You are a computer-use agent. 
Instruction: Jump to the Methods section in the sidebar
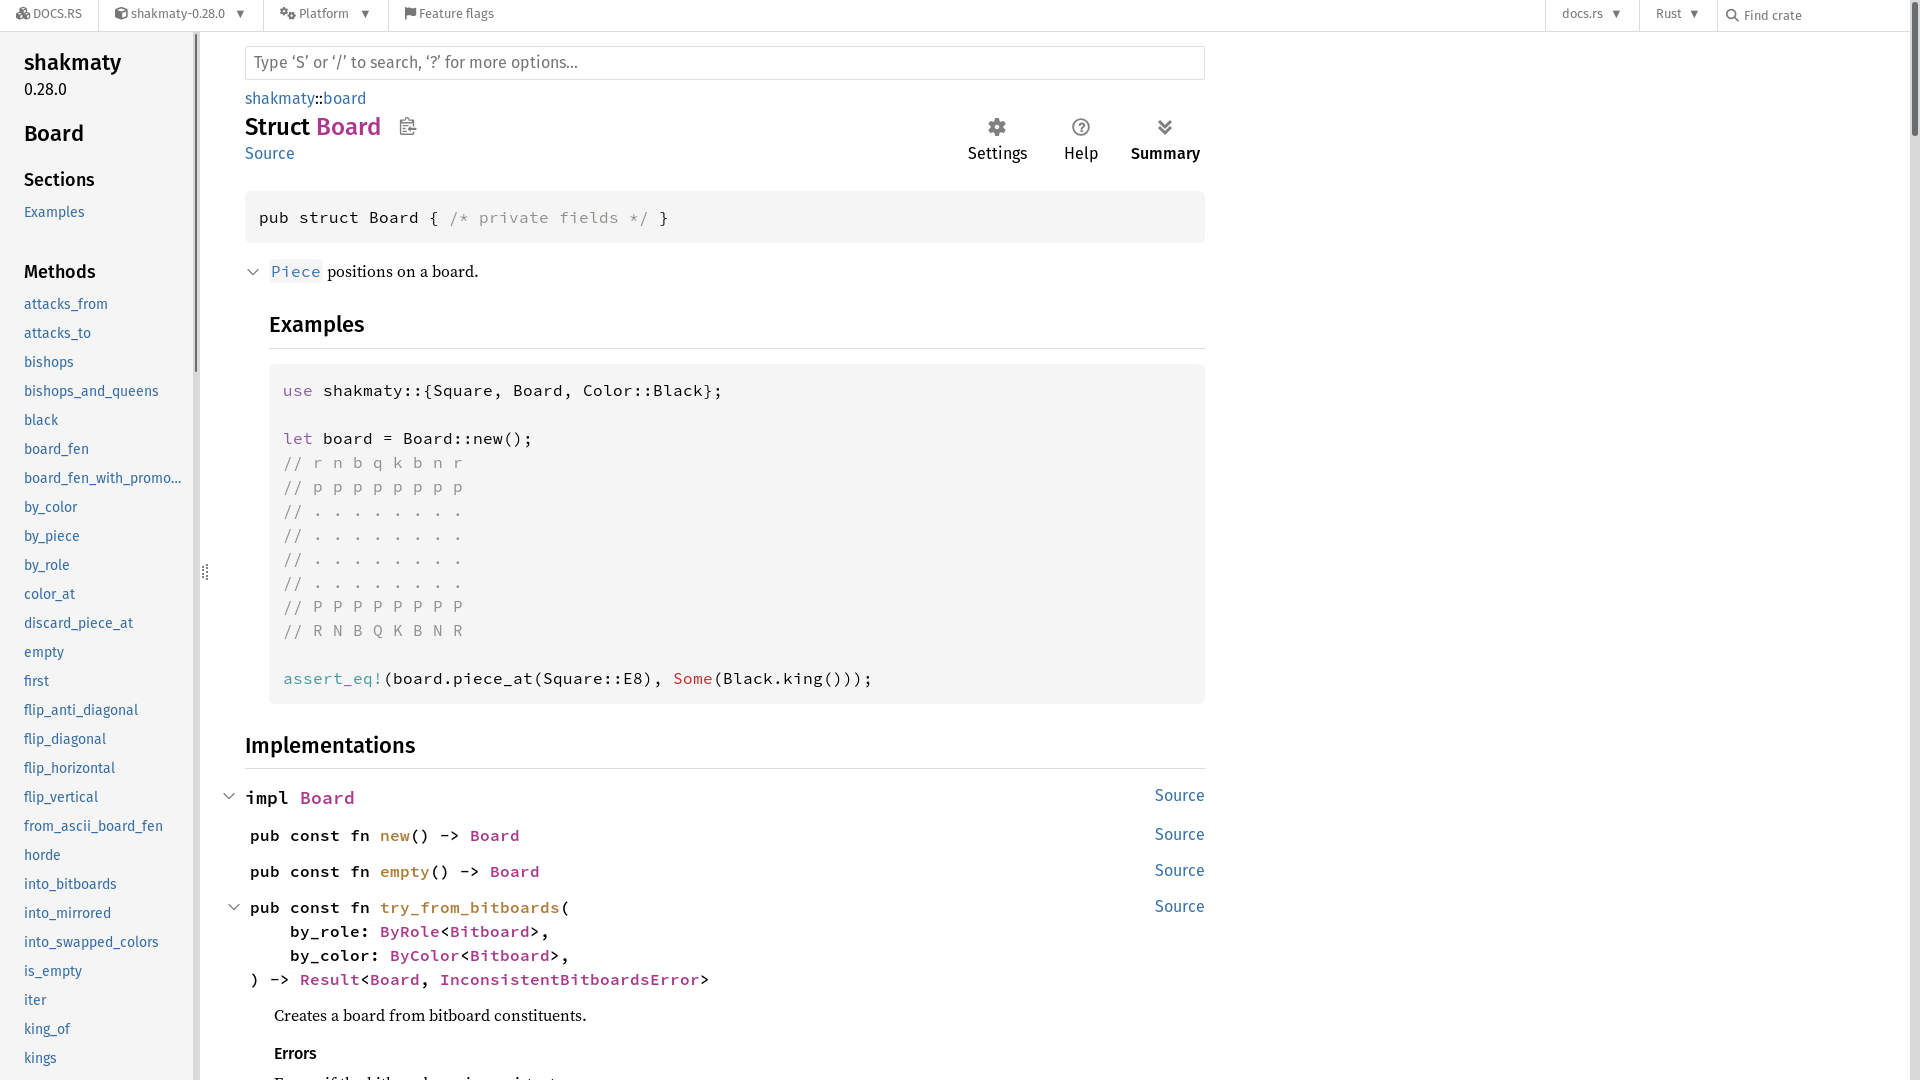point(60,272)
